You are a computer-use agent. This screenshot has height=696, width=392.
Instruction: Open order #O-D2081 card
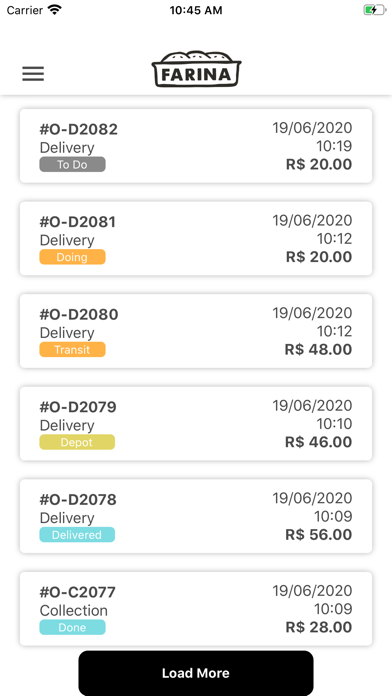pyautogui.click(x=196, y=238)
